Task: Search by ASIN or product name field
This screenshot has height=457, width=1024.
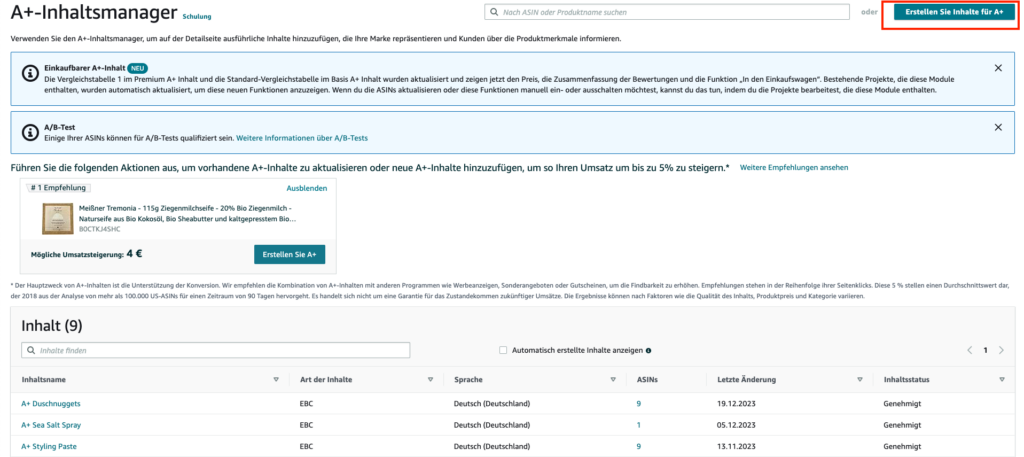Action: click(x=667, y=12)
